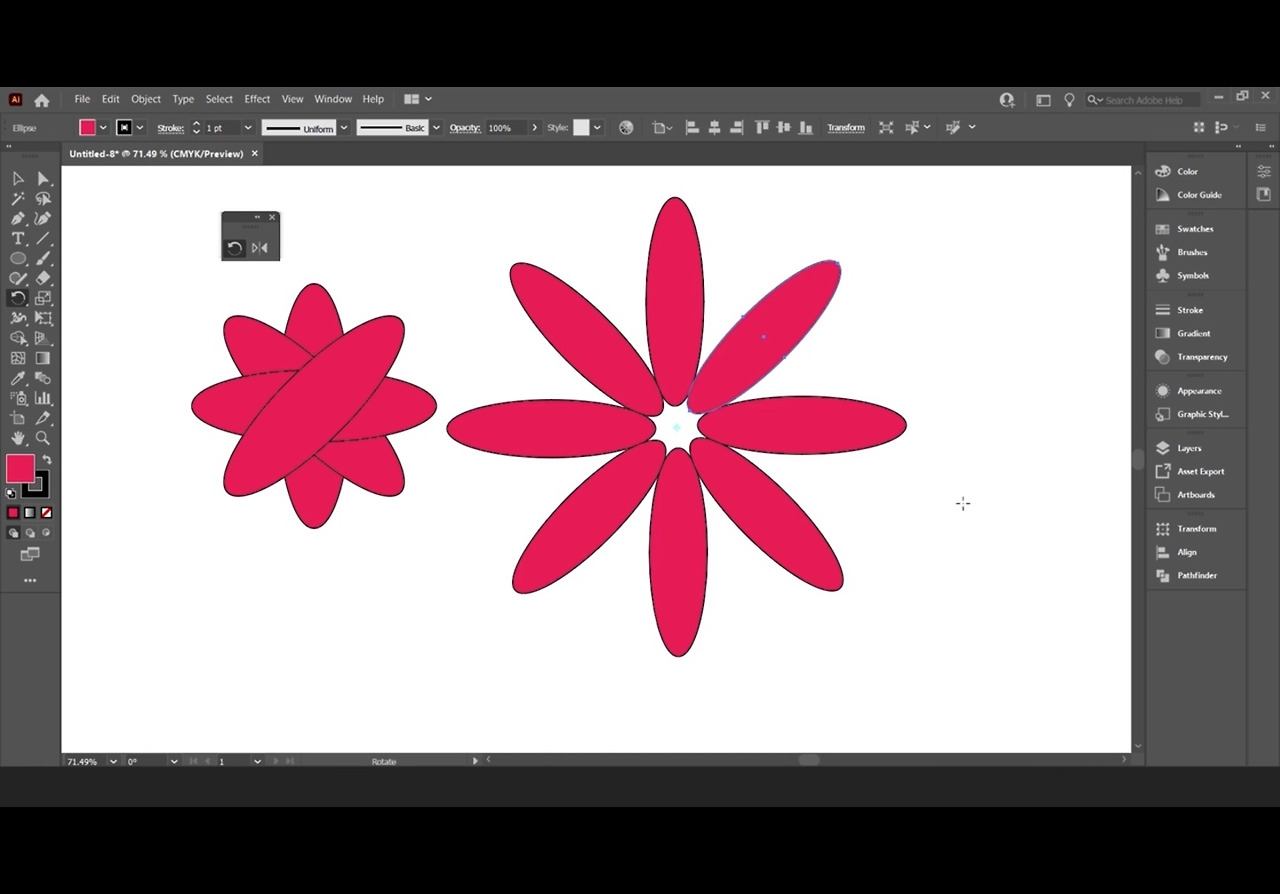Open the workspace layout switcher dropdown
This screenshot has height=894, width=1280.
[x=418, y=100]
